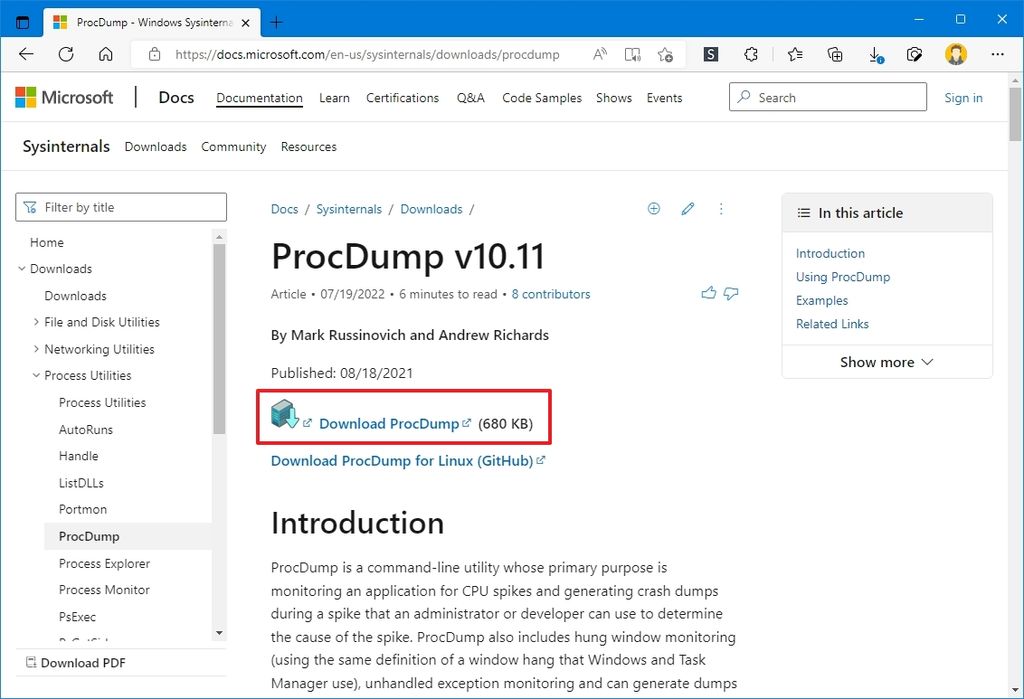This screenshot has height=699, width=1024.
Task: Open the Collections icon in the toolbar
Action: (834, 54)
